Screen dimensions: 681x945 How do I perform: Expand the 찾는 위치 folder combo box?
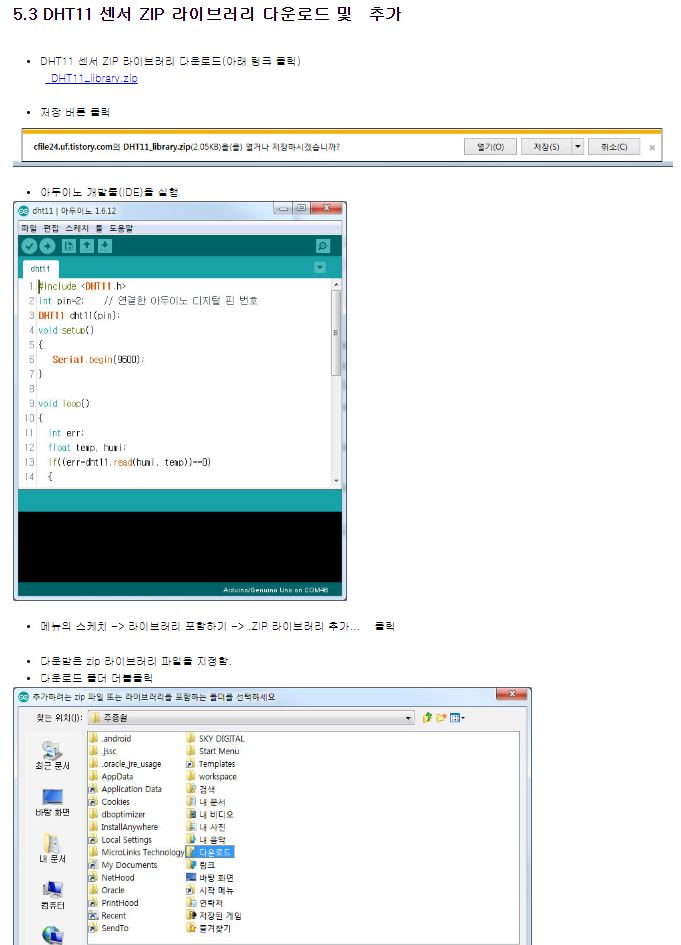pyautogui.click(x=409, y=718)
